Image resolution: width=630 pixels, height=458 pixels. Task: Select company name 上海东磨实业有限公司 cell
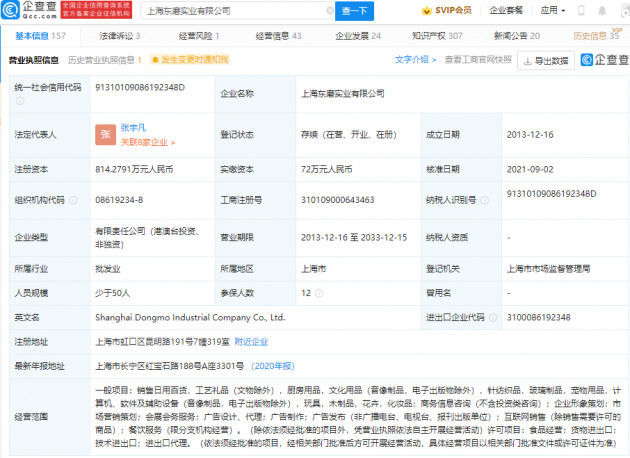pyautogui.click(x=343, y=94)
